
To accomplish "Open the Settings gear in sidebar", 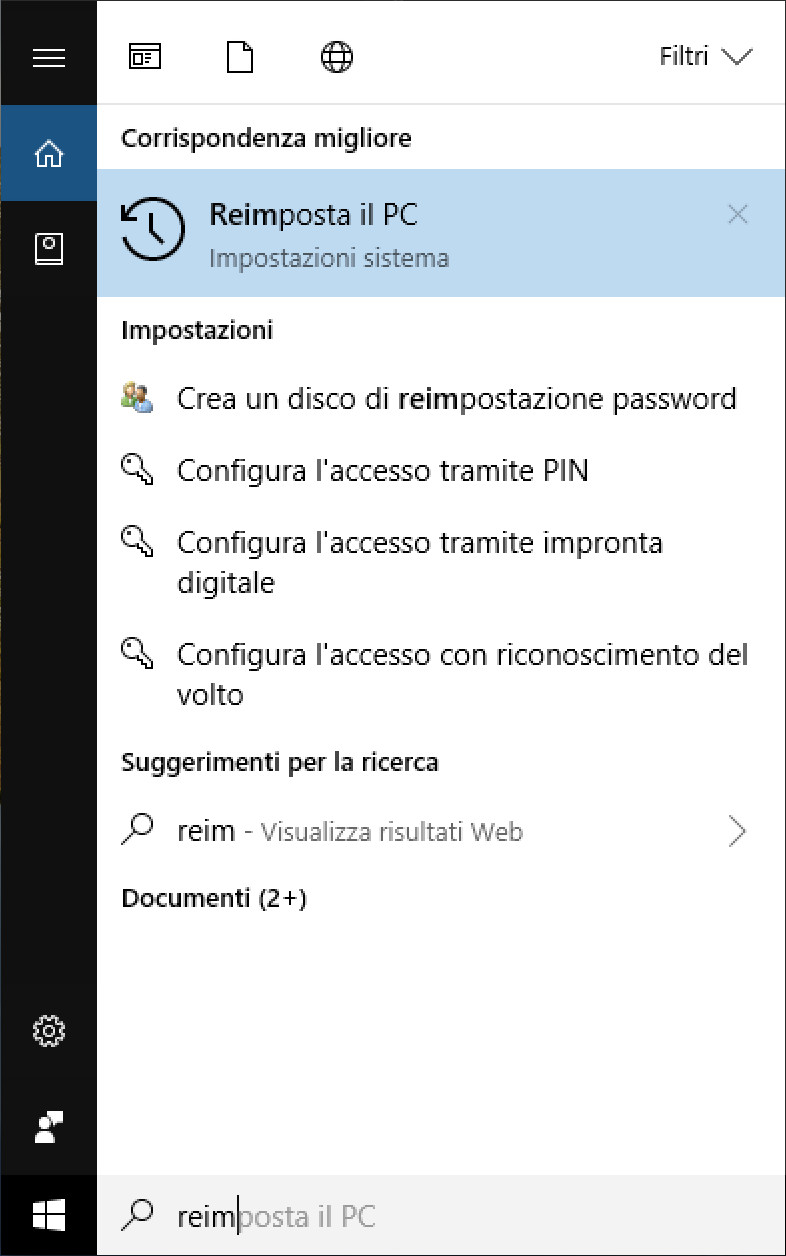I will pos(48,1030).
